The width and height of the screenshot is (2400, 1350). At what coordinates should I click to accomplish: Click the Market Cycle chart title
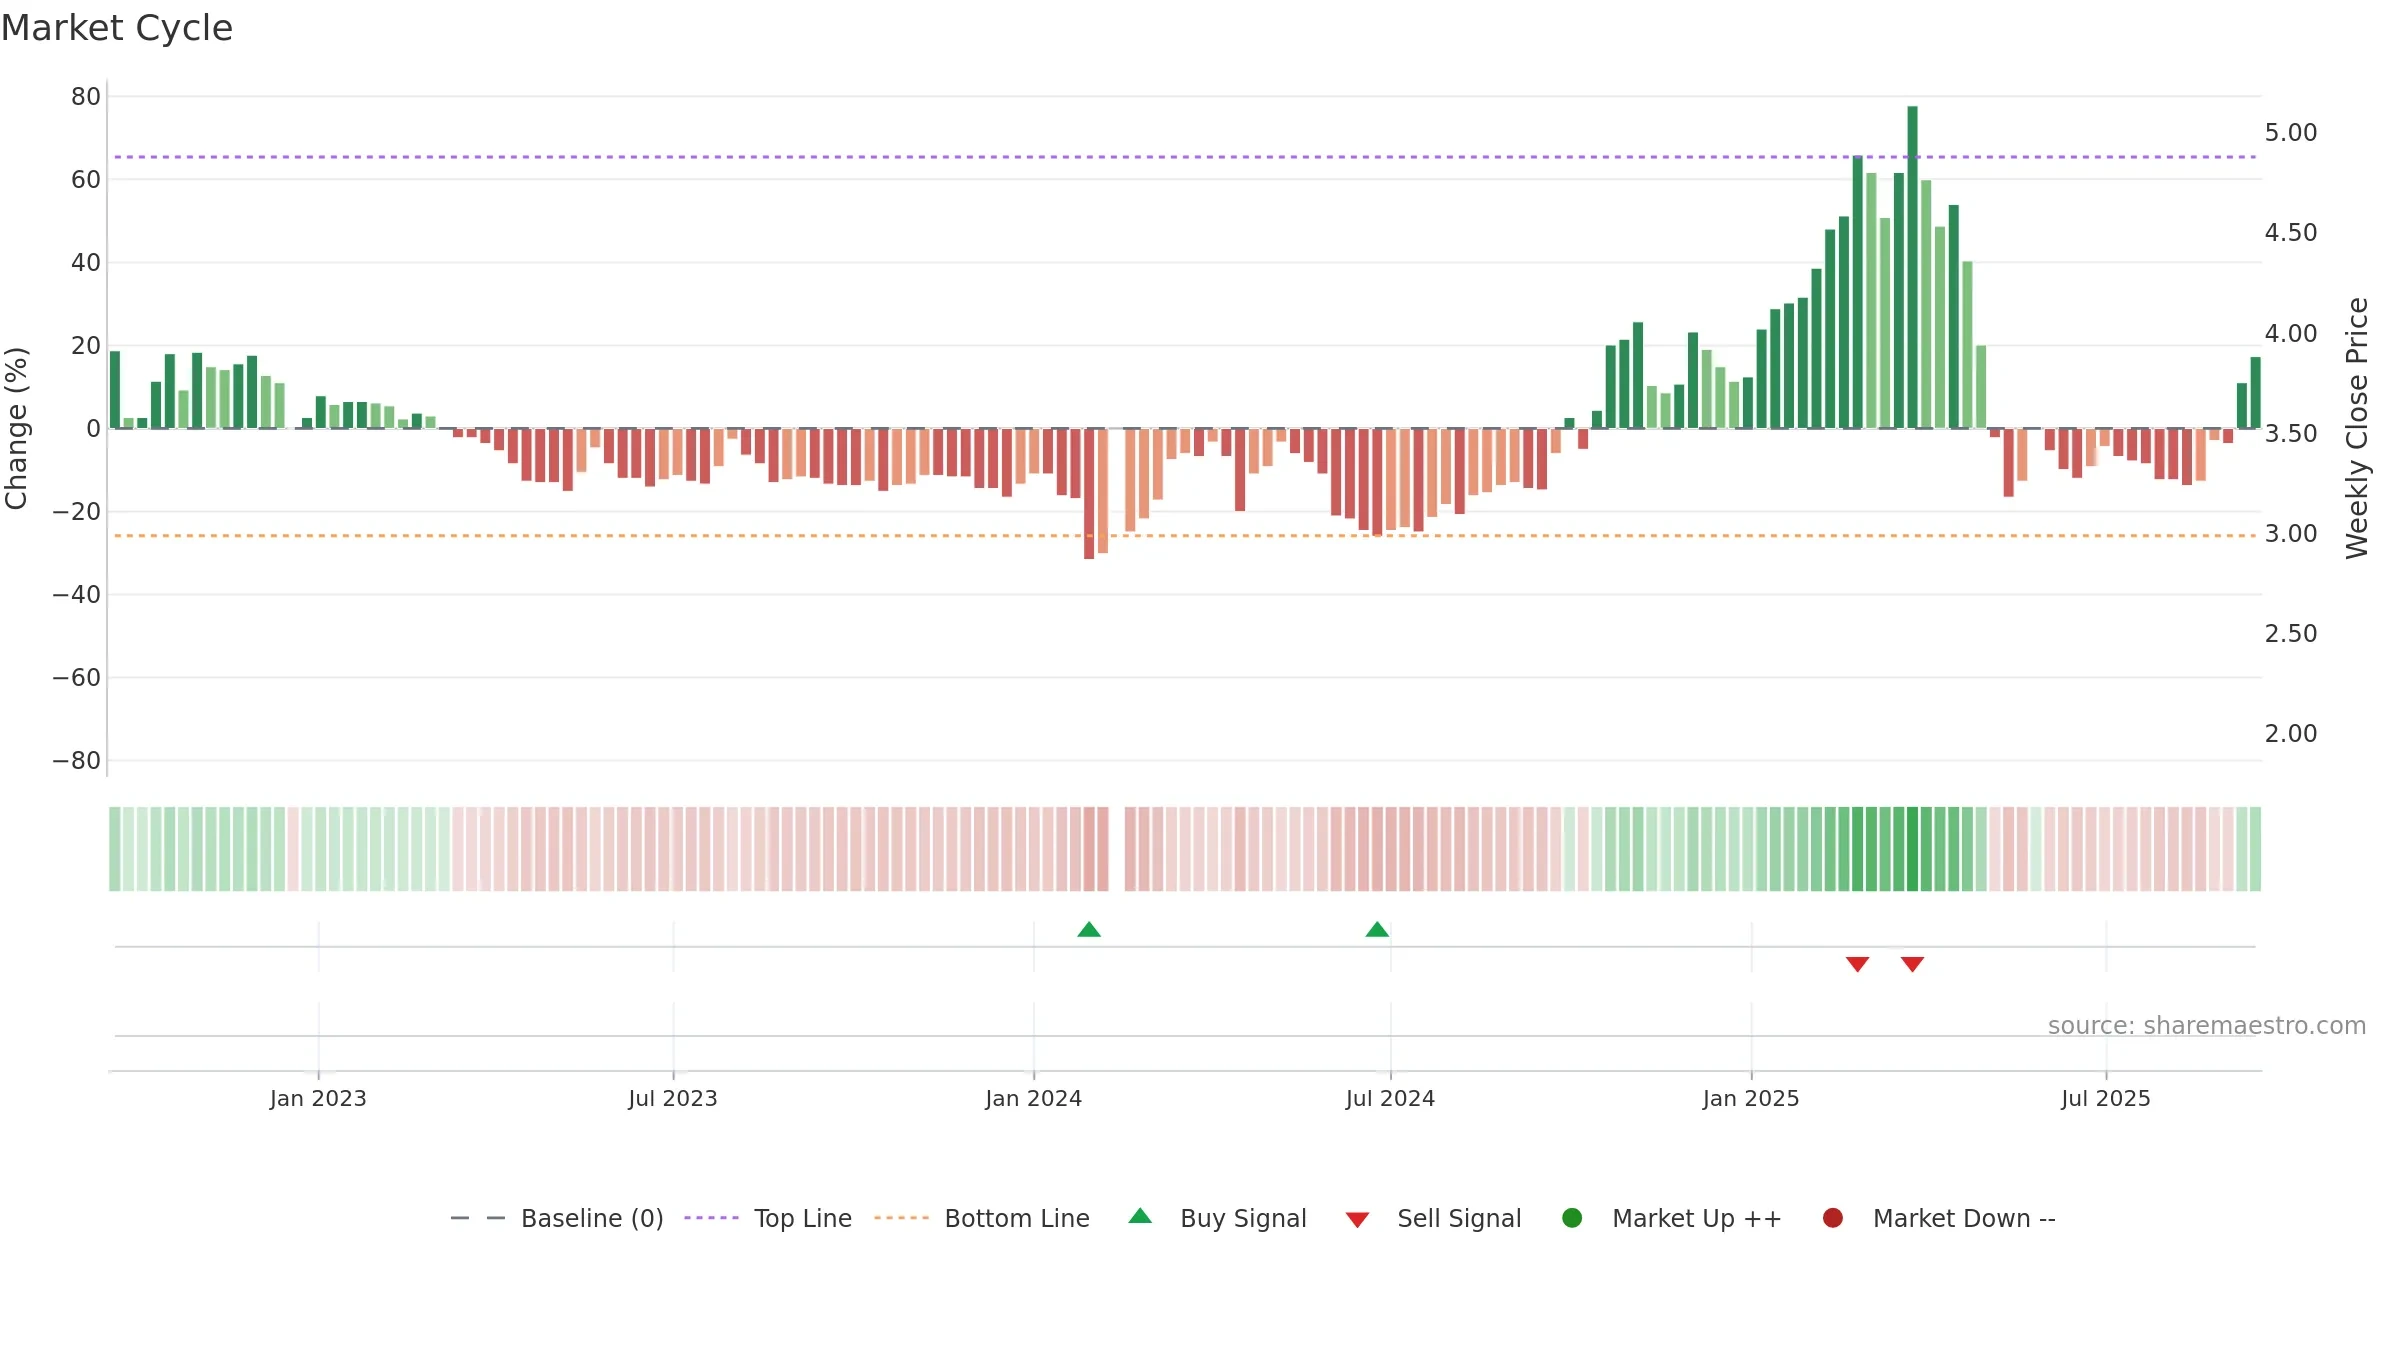117,28
